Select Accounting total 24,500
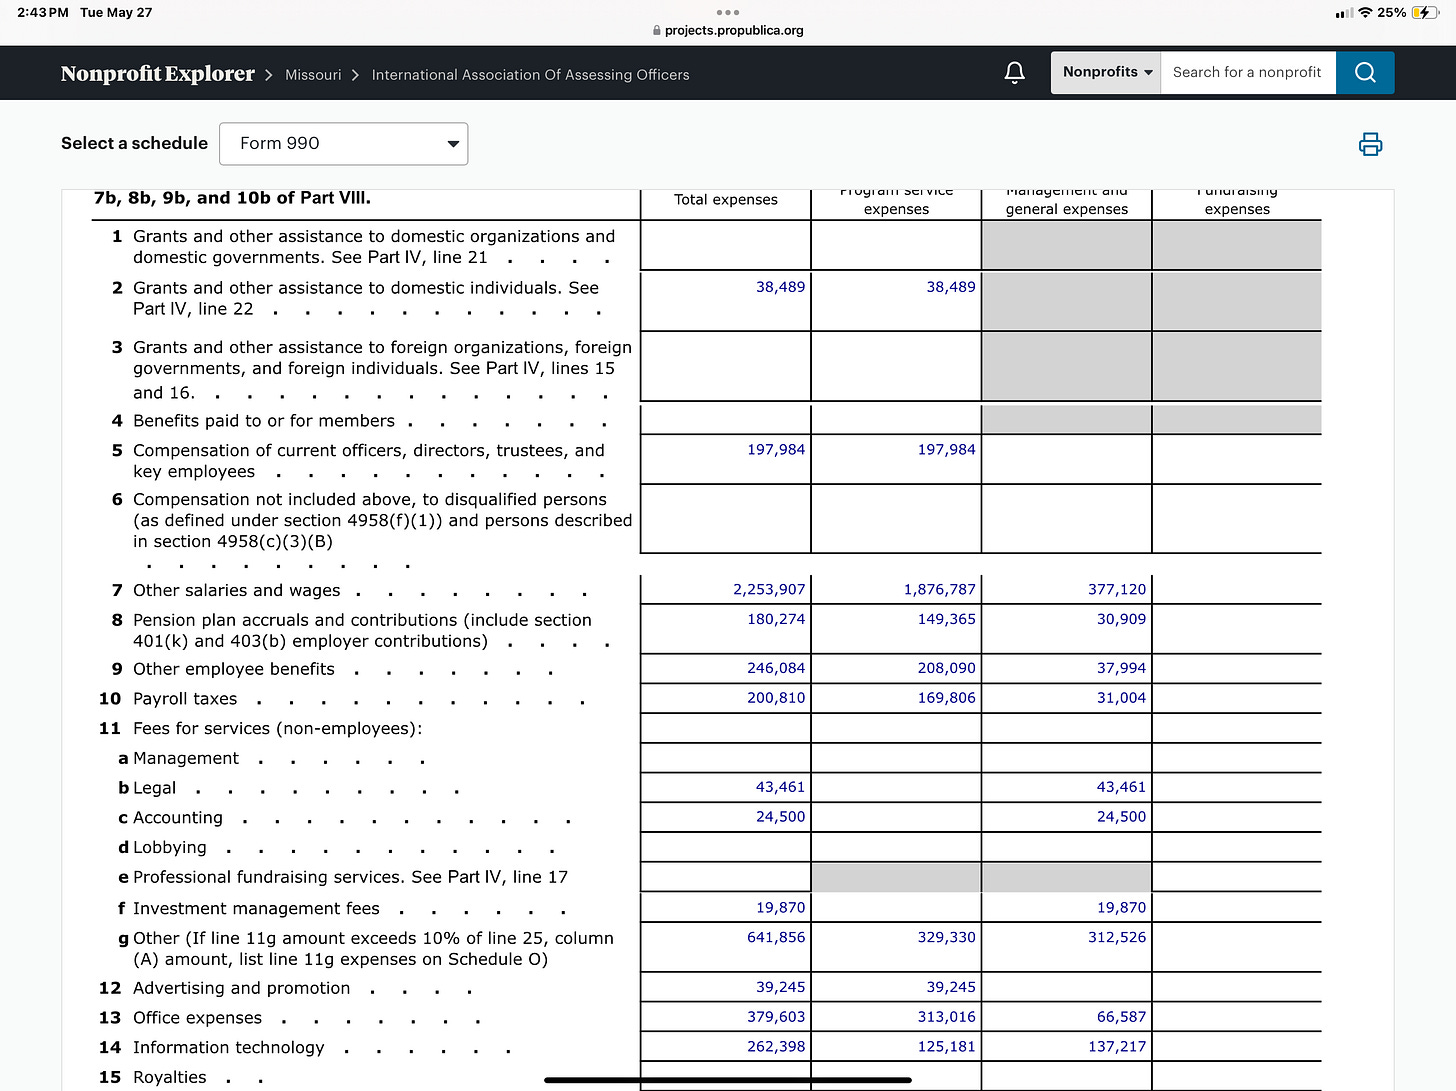The height and width of the screenshot is (1091, 1456). [x=780, y=818]
